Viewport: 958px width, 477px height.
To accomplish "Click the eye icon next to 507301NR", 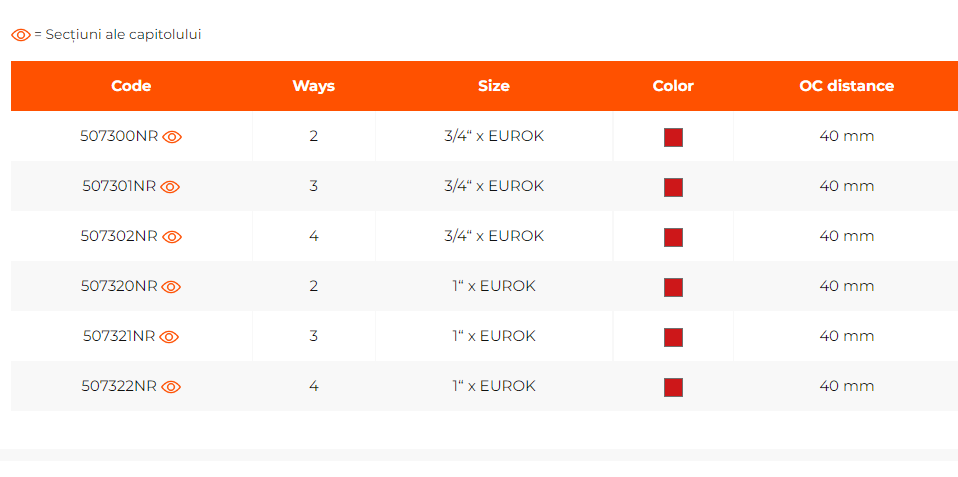I will 170,187.
